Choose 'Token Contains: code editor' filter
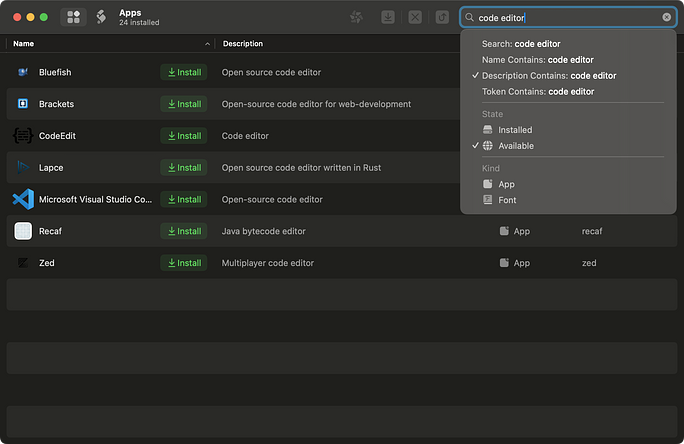The width and height of the screenshot is (684, 444). pos(538,92)
